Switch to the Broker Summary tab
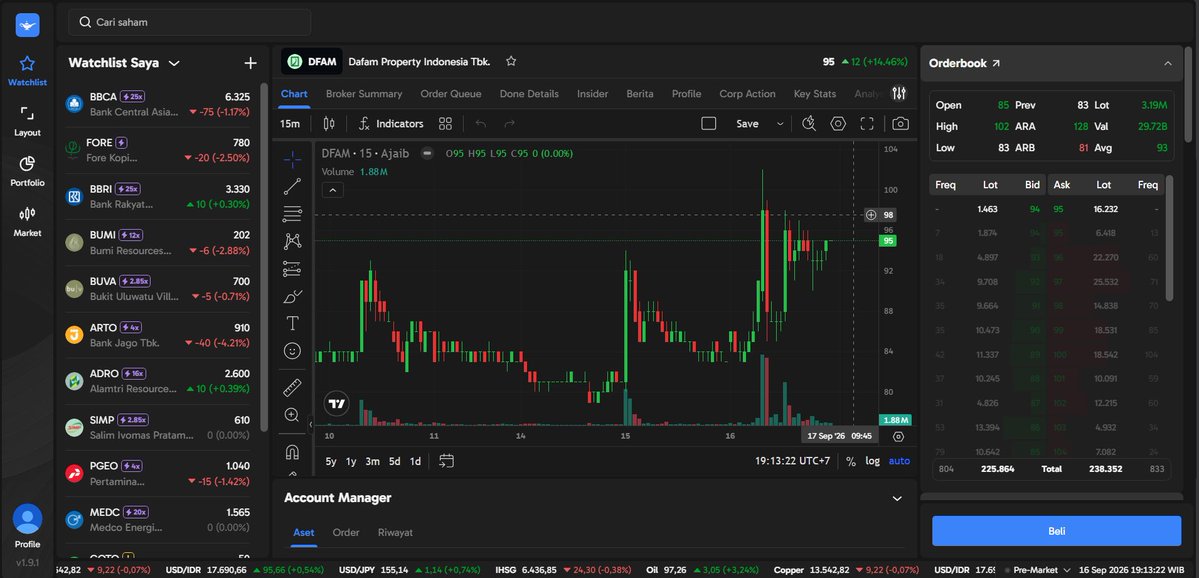 coord(364,93)
